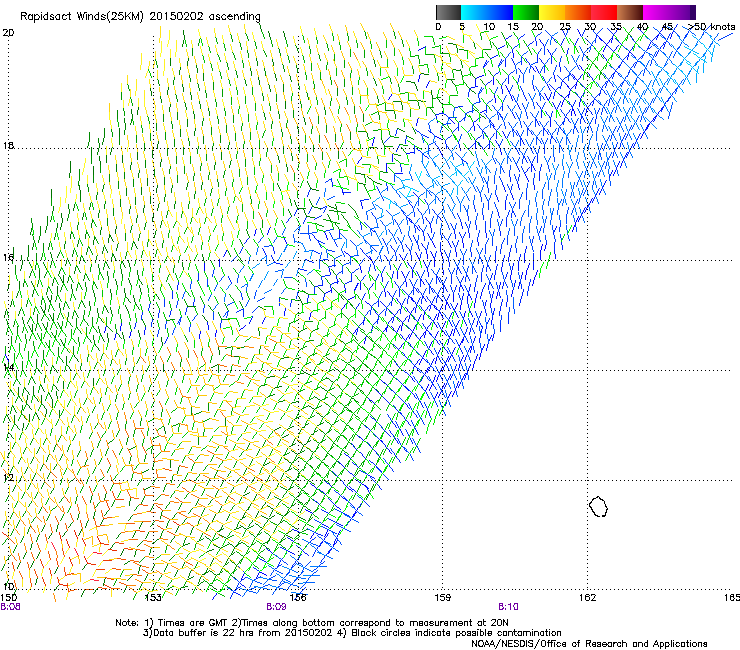Click the 'Rapidscat Winds(25KM) 20150202 ascending' title
Screen dimensions: 740x650
pyautogui.click(x=140, y=16)
